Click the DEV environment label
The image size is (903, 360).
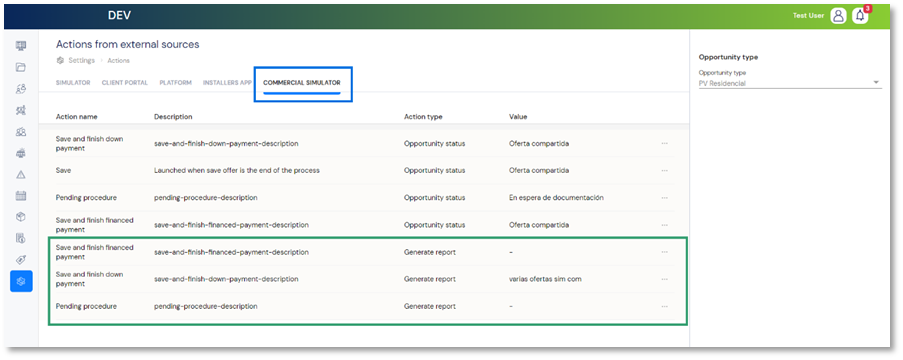[119, 16]
